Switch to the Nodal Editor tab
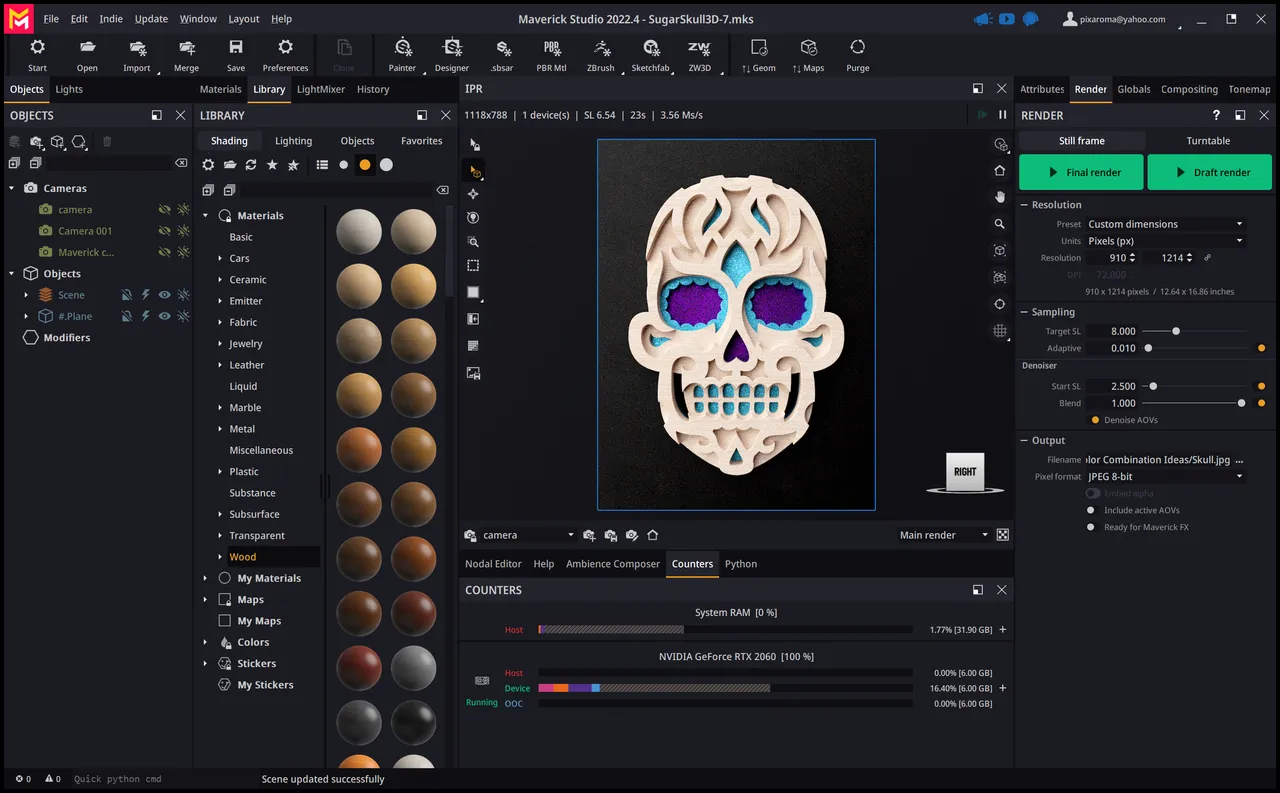 [493, 564]
